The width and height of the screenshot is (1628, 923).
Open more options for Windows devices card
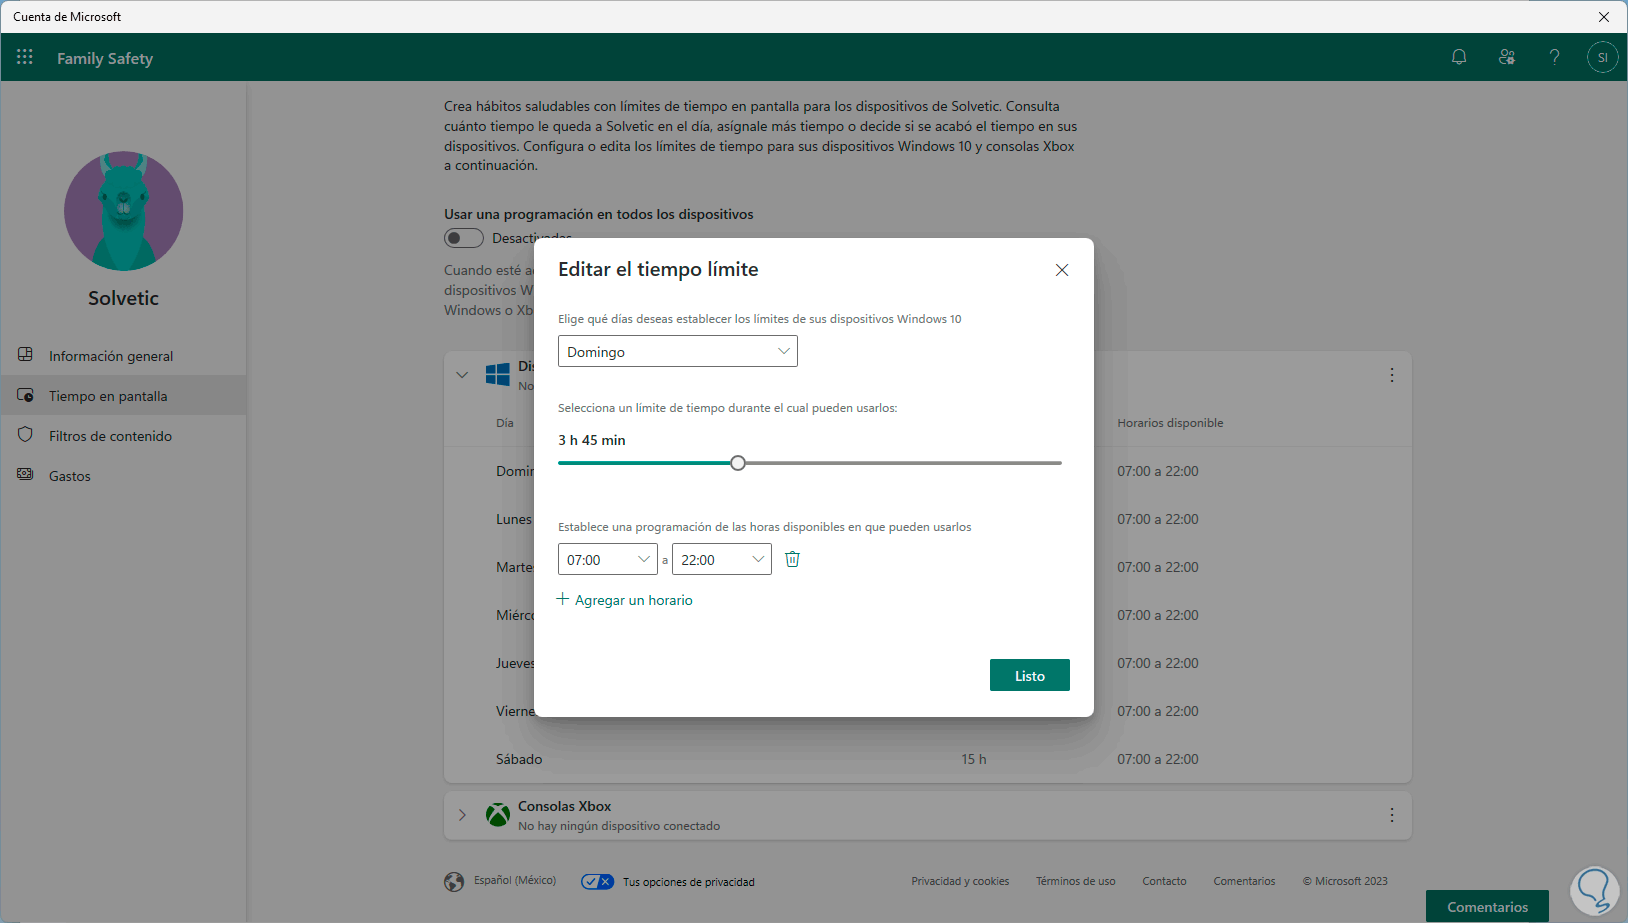pos(1392,375)
